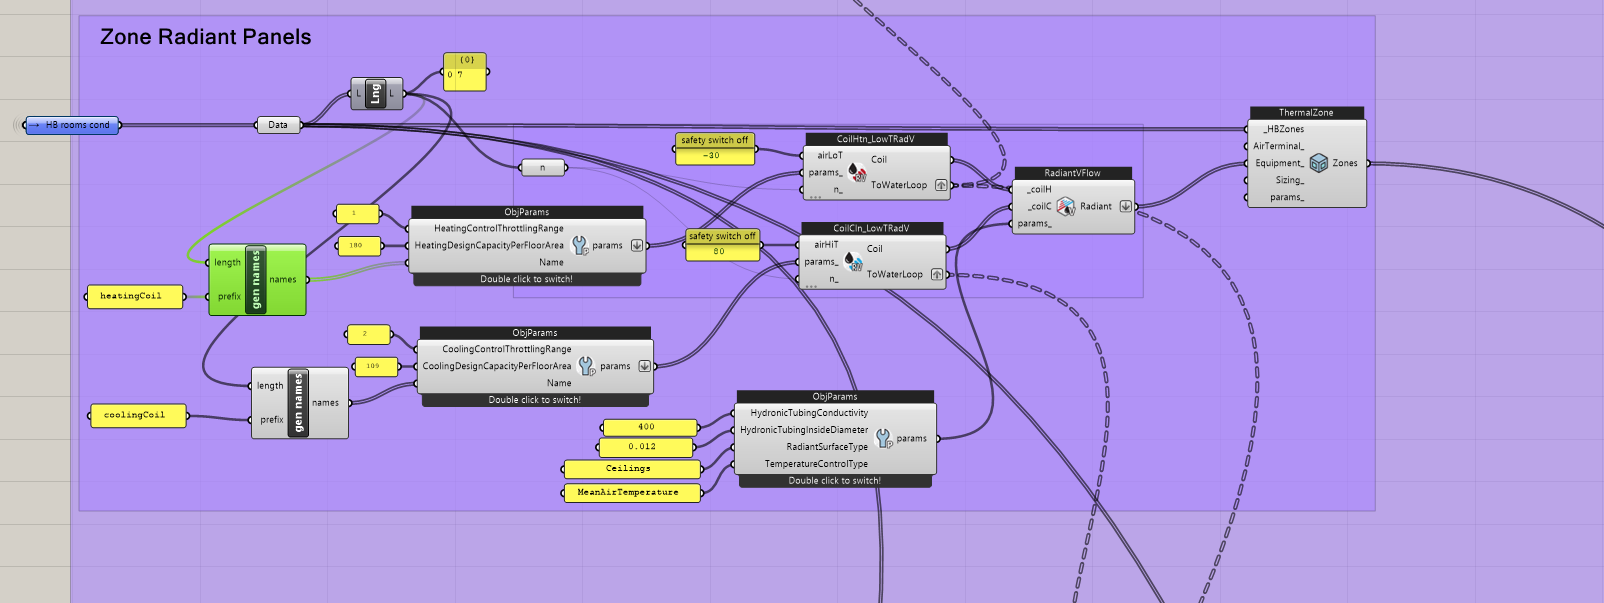Viewport: 1604px width, 603px height.
Task: Click the RadiantVFlow title bar
Action: pos(1073,173)
